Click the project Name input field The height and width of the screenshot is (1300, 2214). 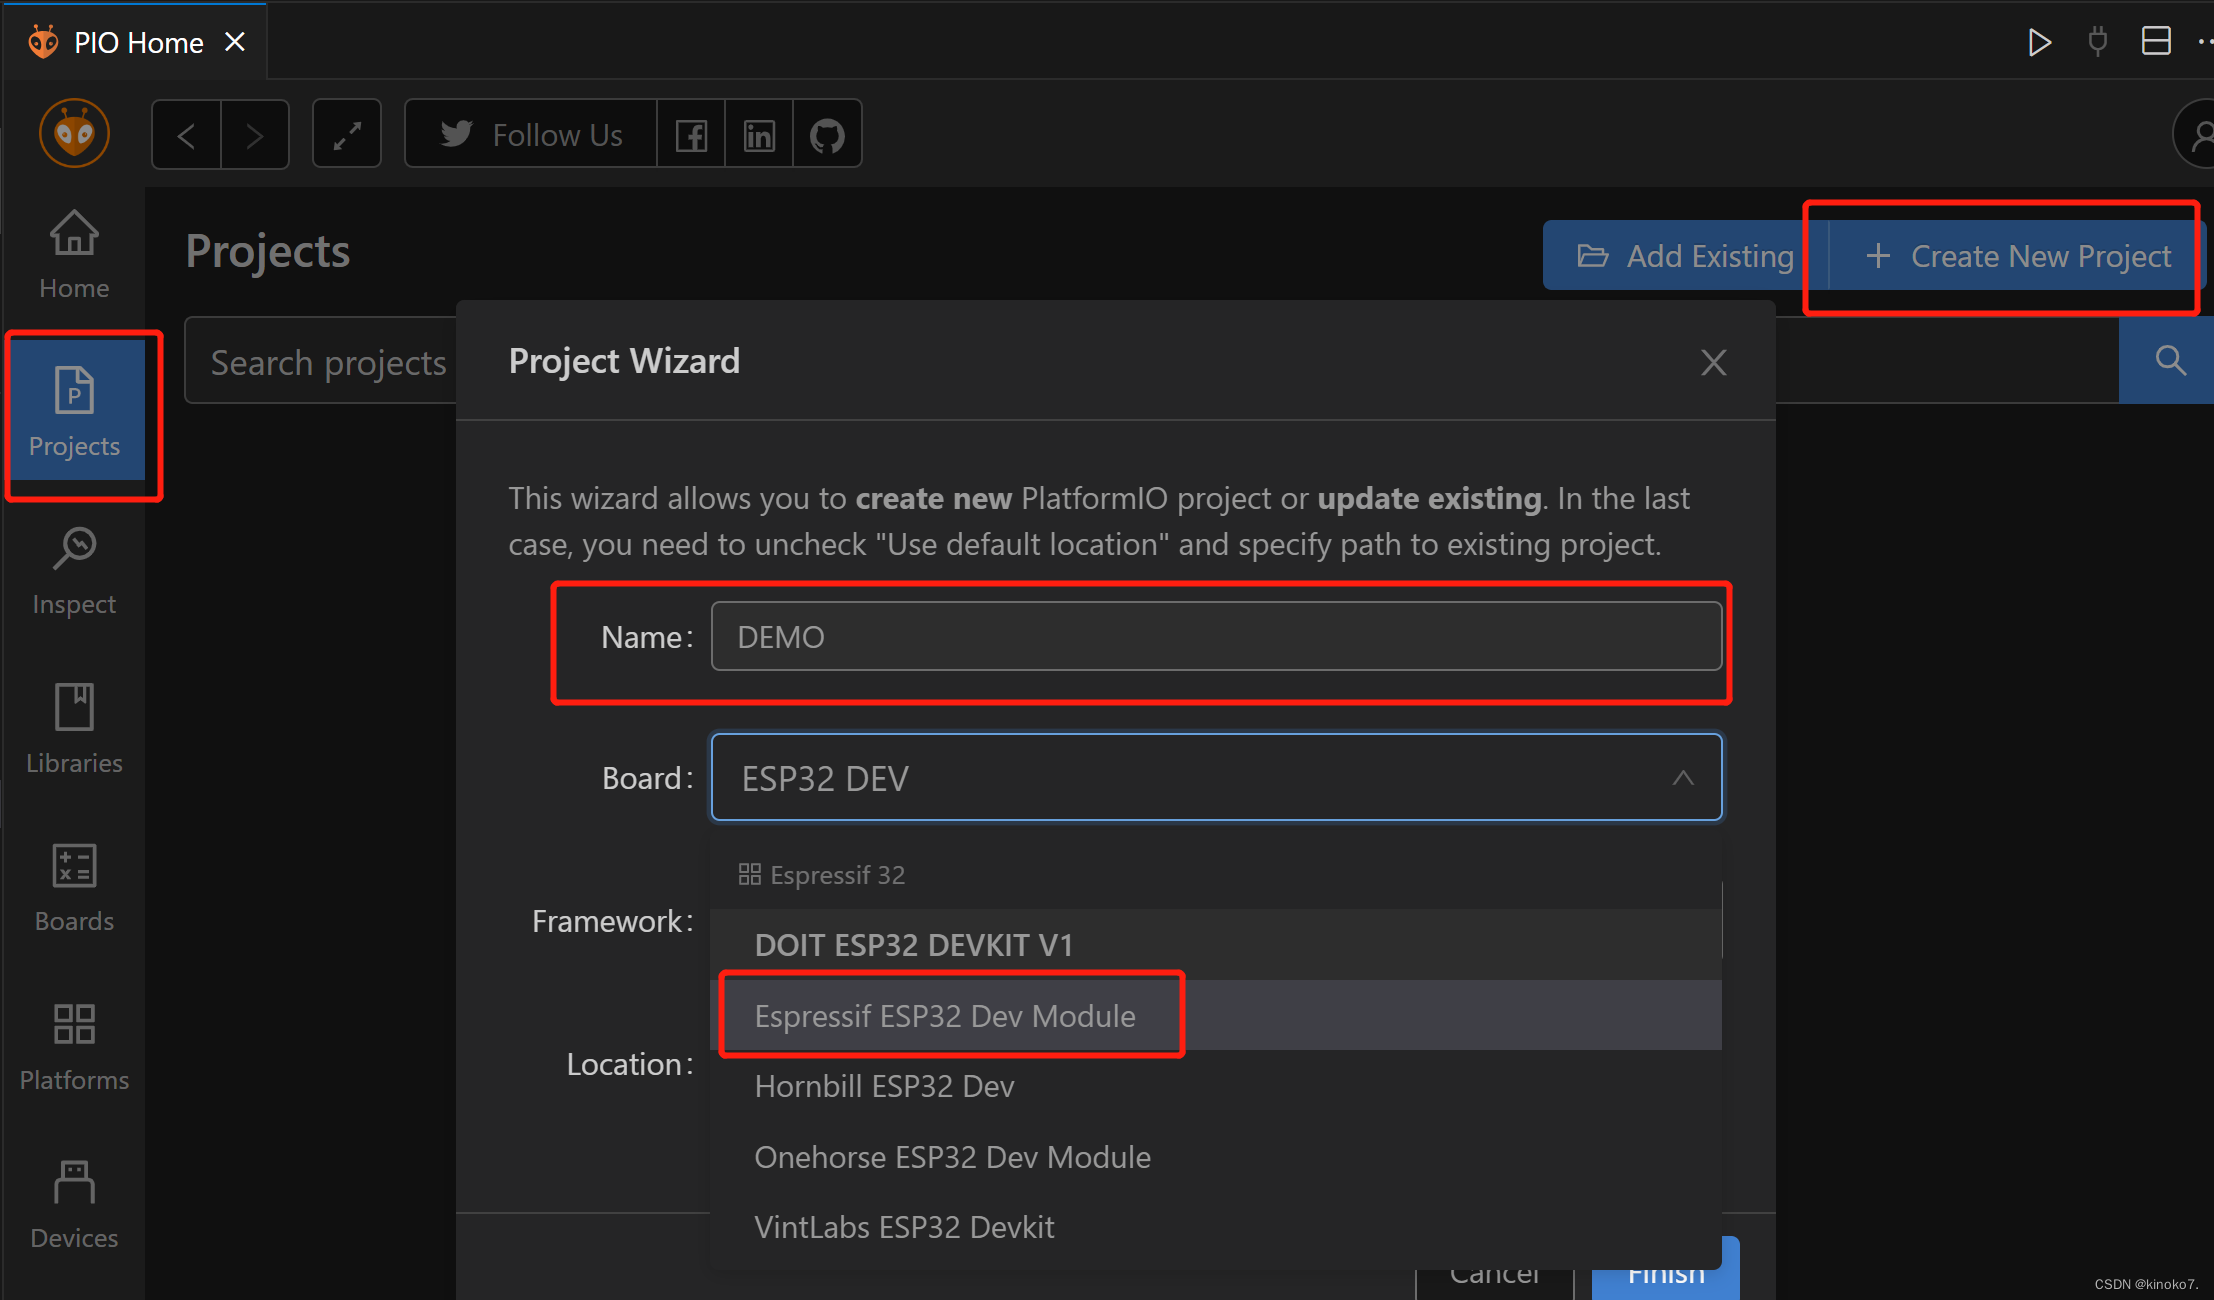1215,637
